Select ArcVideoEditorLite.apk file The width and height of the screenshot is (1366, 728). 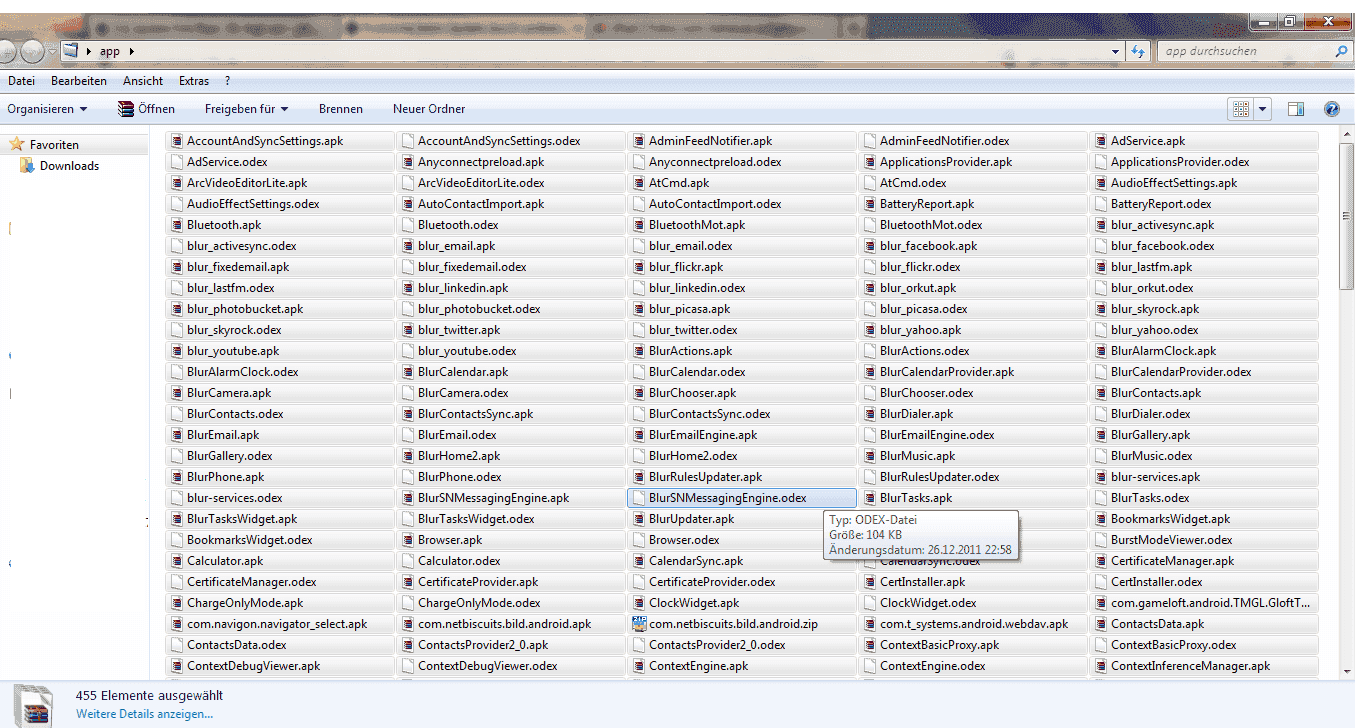(280, 183)
